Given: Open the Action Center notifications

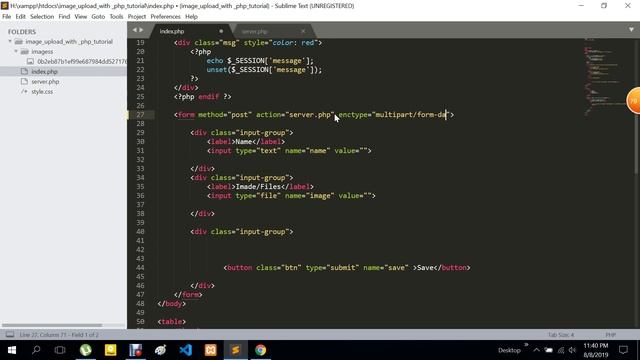Looking at the screenshot, I should (x=623, y=350).
